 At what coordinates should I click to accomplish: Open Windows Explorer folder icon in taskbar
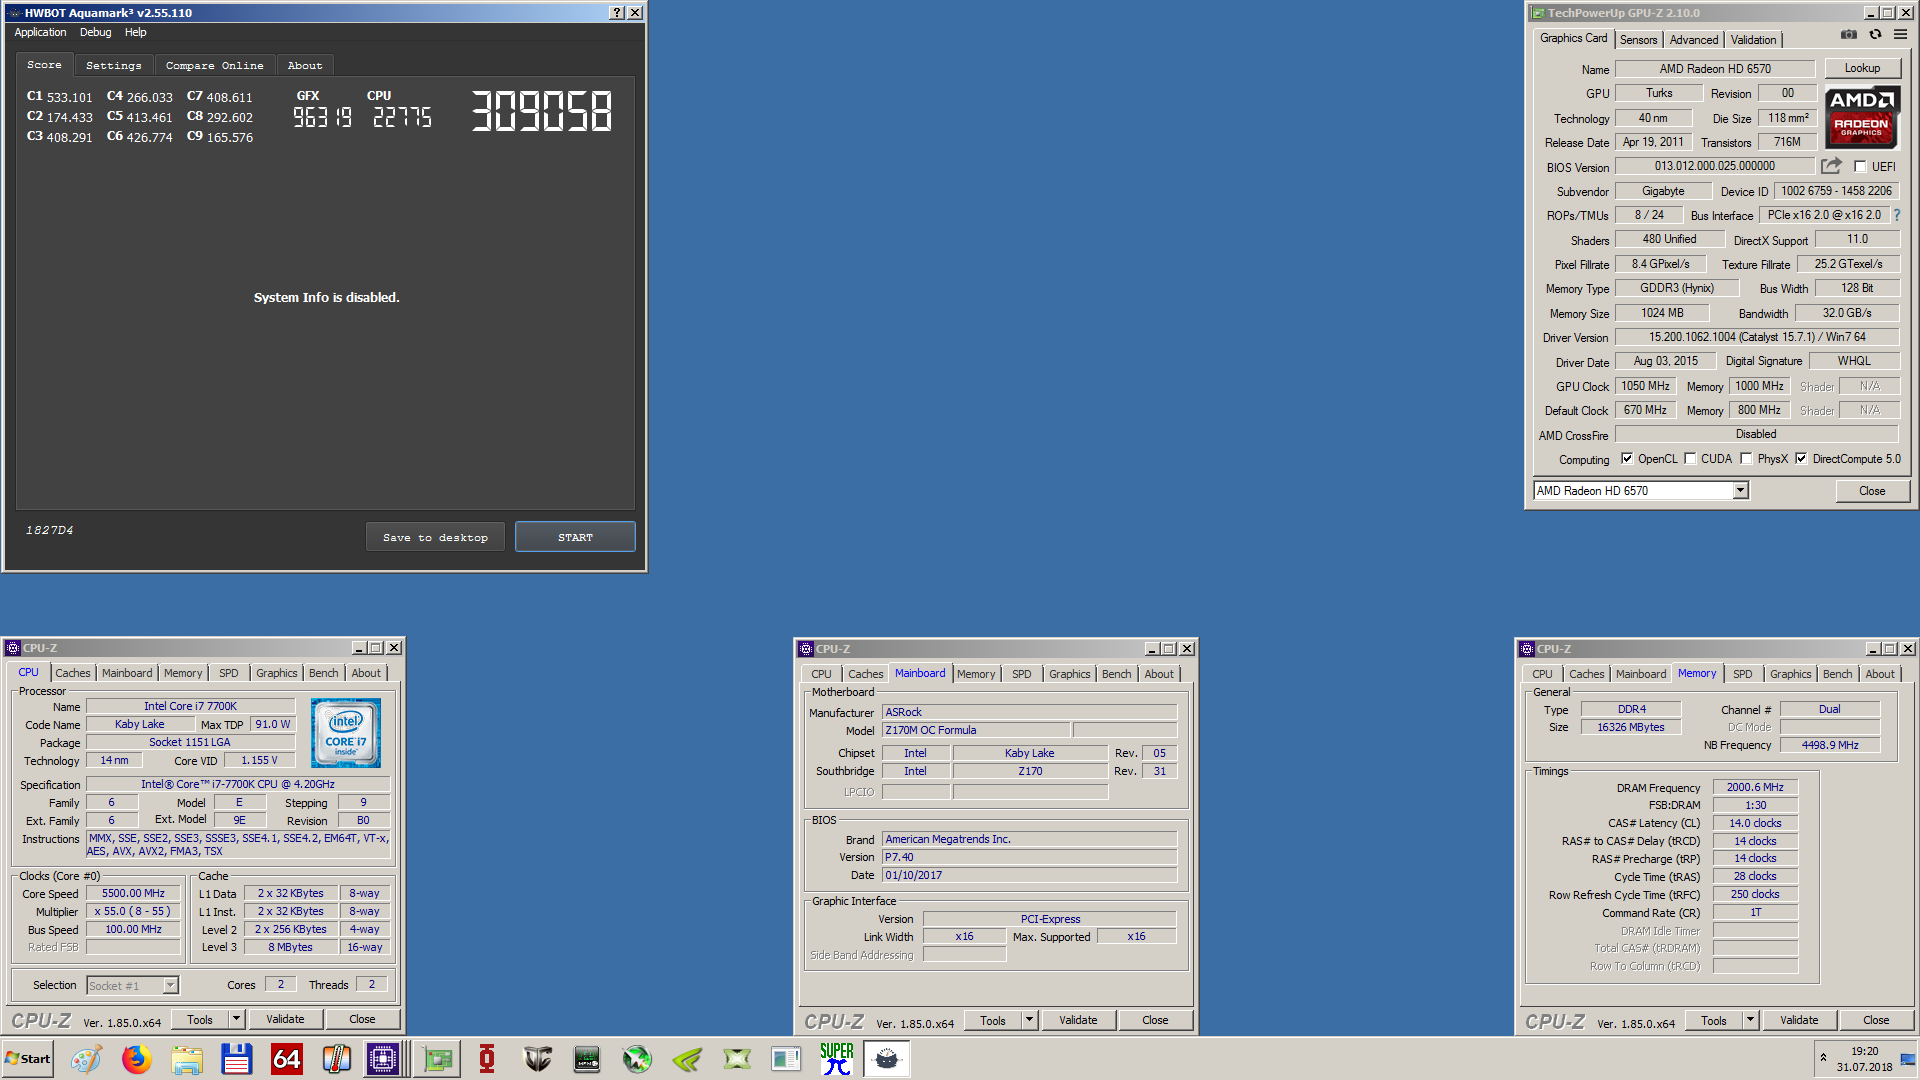pos(187,1059)
